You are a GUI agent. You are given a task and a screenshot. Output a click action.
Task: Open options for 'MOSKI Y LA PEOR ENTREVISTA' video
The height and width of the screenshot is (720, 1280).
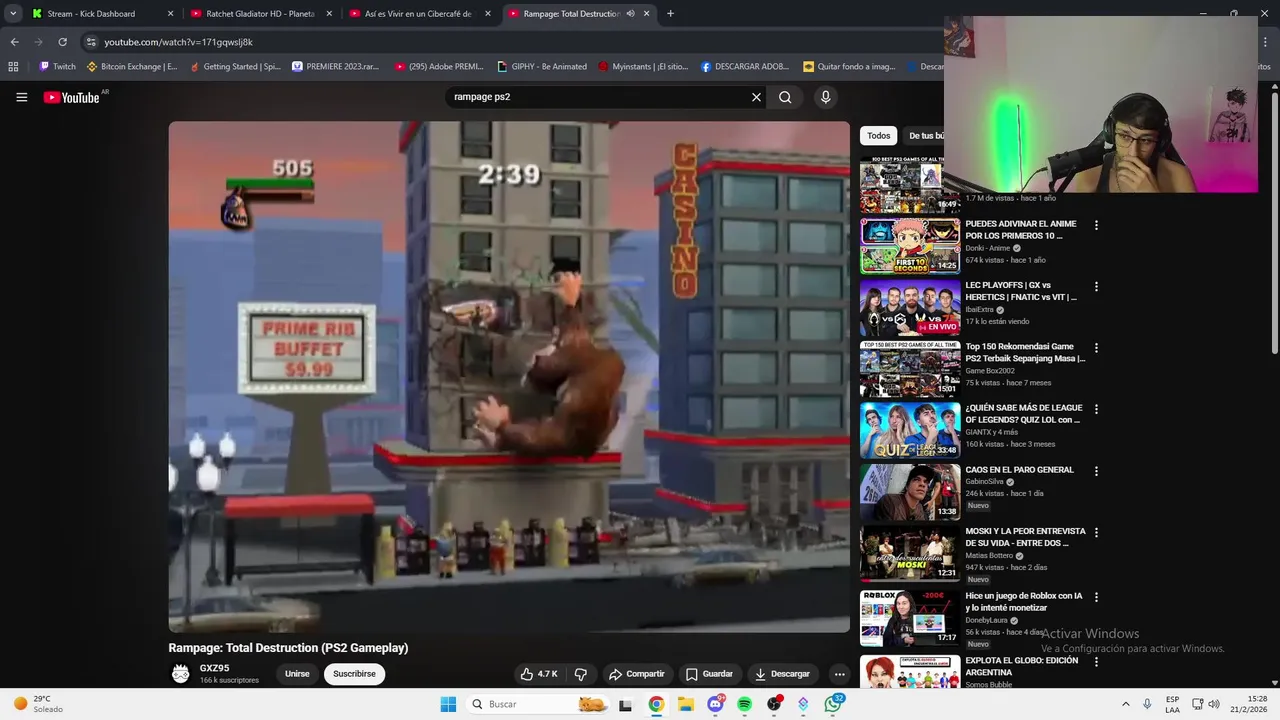1096,532
